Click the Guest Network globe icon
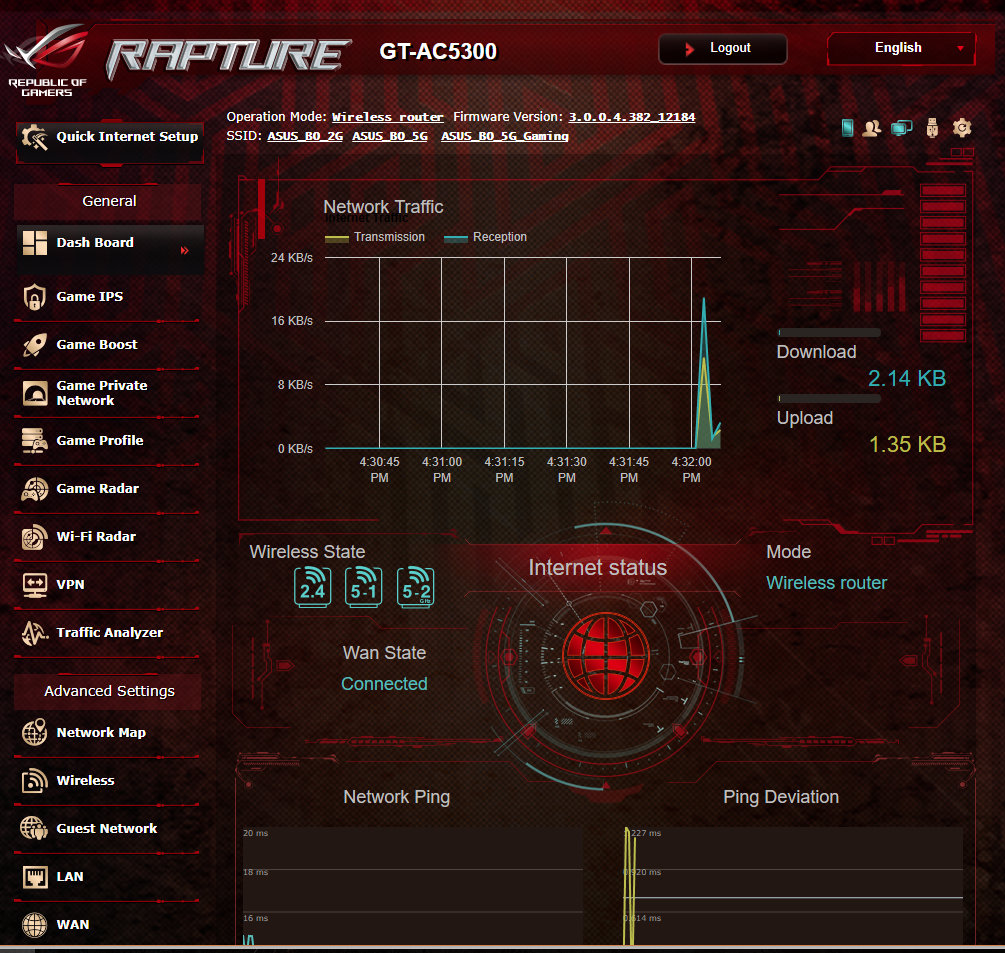Screen dimensions: 1005x953 click(35, 829)
